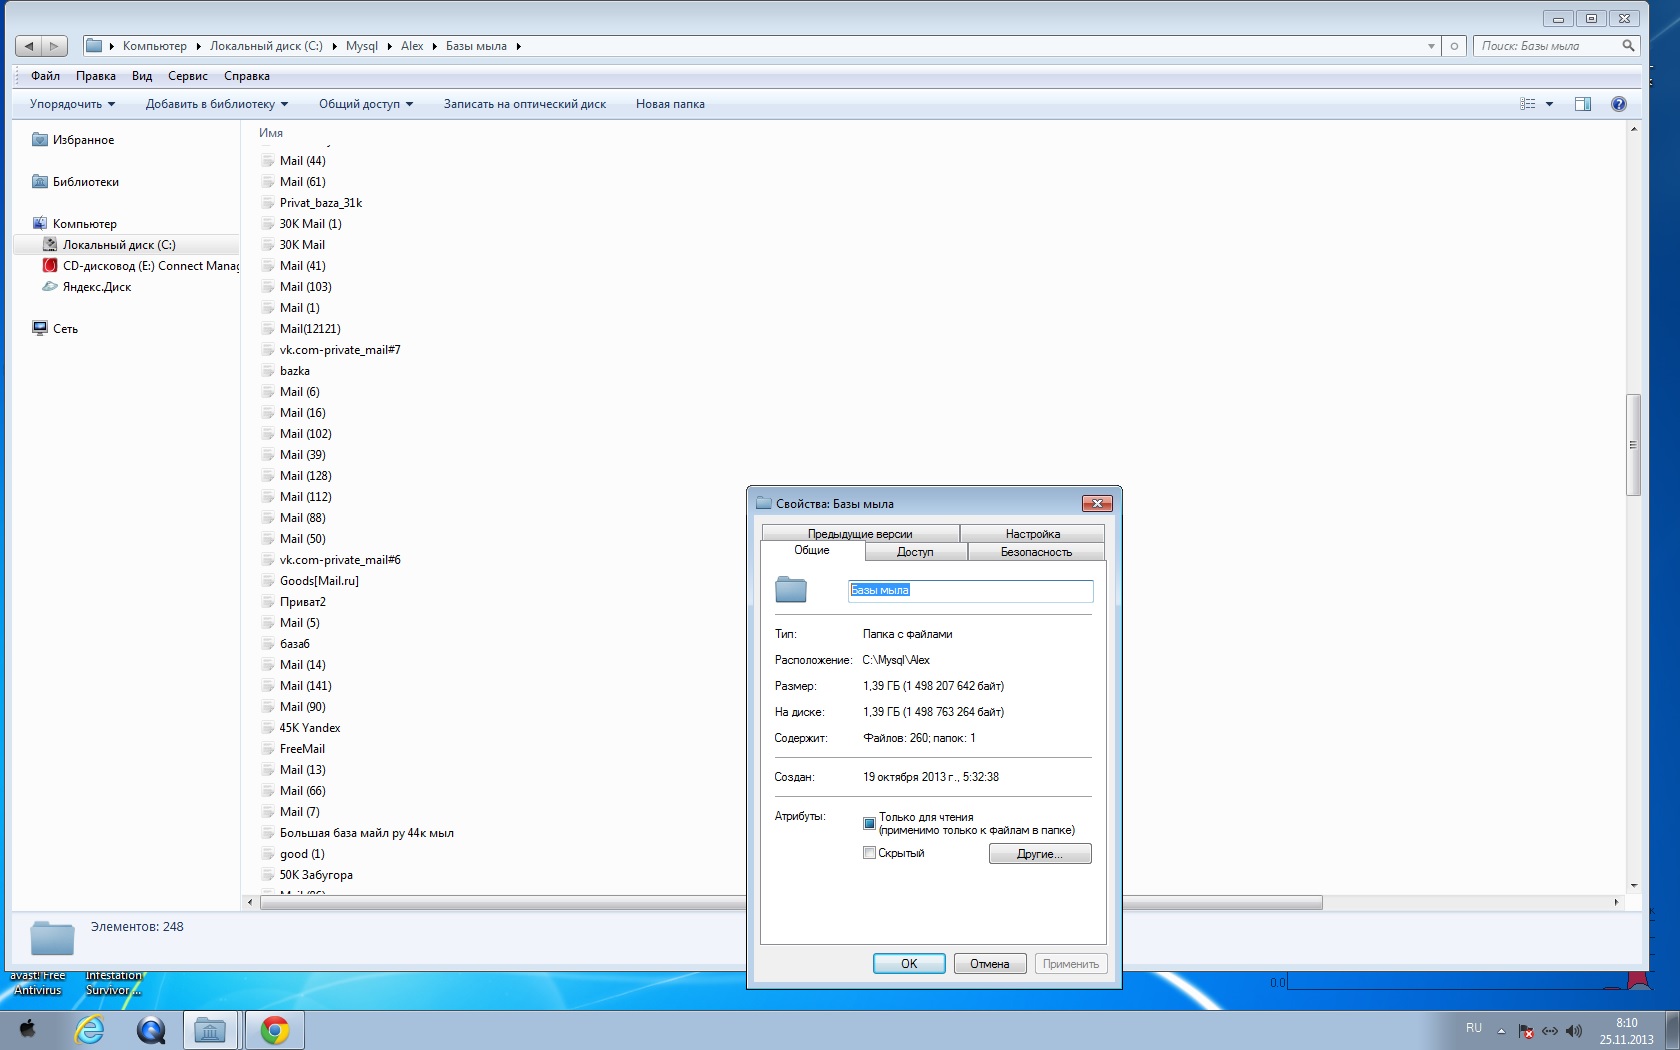The image size is (1680, 1050).
Task: Click the Другие... attributes button
Action: pyautogui.click(x=1040, y=854)
